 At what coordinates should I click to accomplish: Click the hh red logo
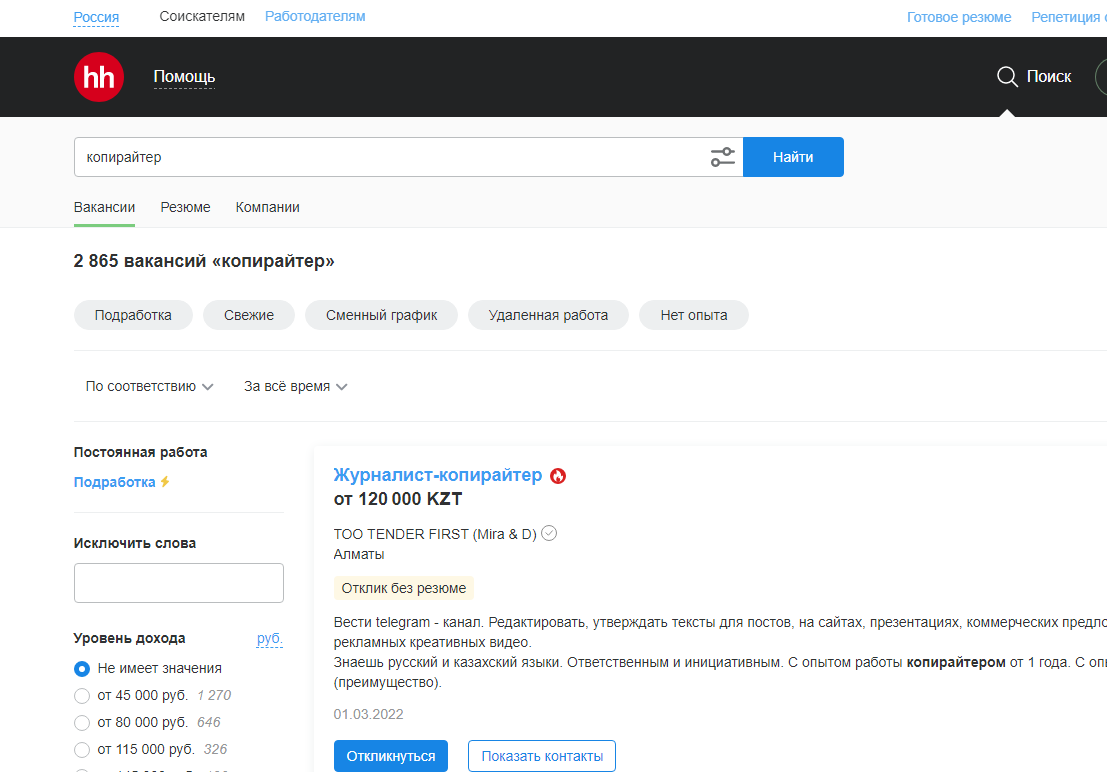99,77
